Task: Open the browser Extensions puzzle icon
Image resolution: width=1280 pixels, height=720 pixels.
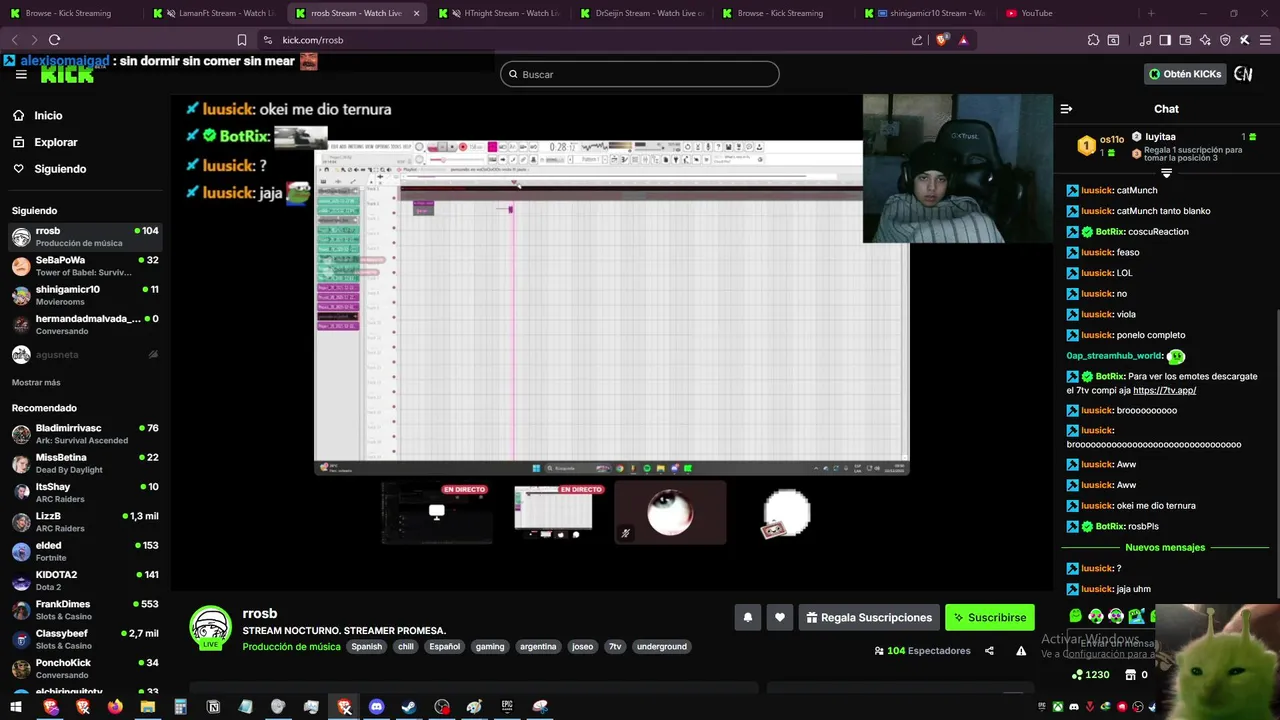Action: pos(1093,40)
